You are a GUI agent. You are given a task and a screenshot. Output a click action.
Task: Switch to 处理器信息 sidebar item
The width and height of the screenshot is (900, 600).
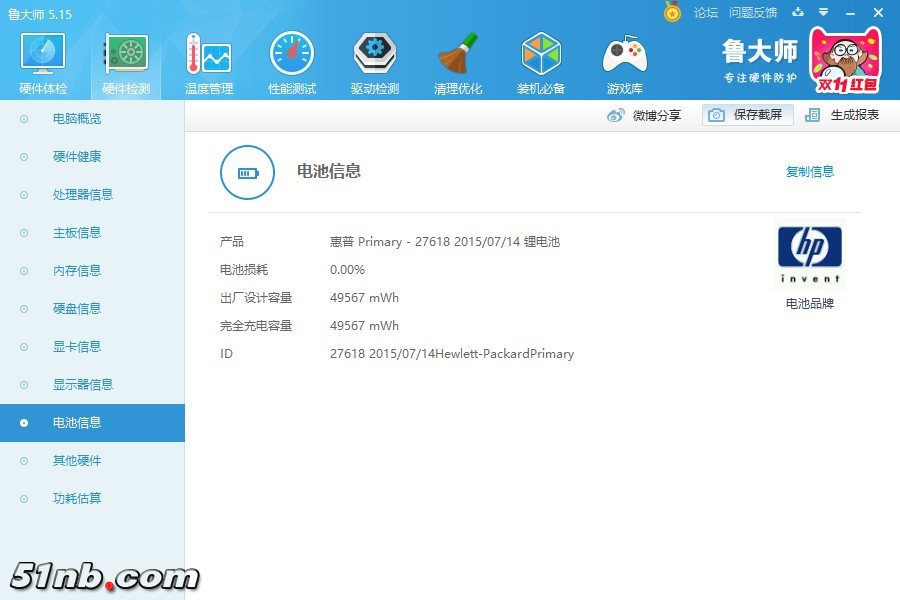(x=83, y=195)
